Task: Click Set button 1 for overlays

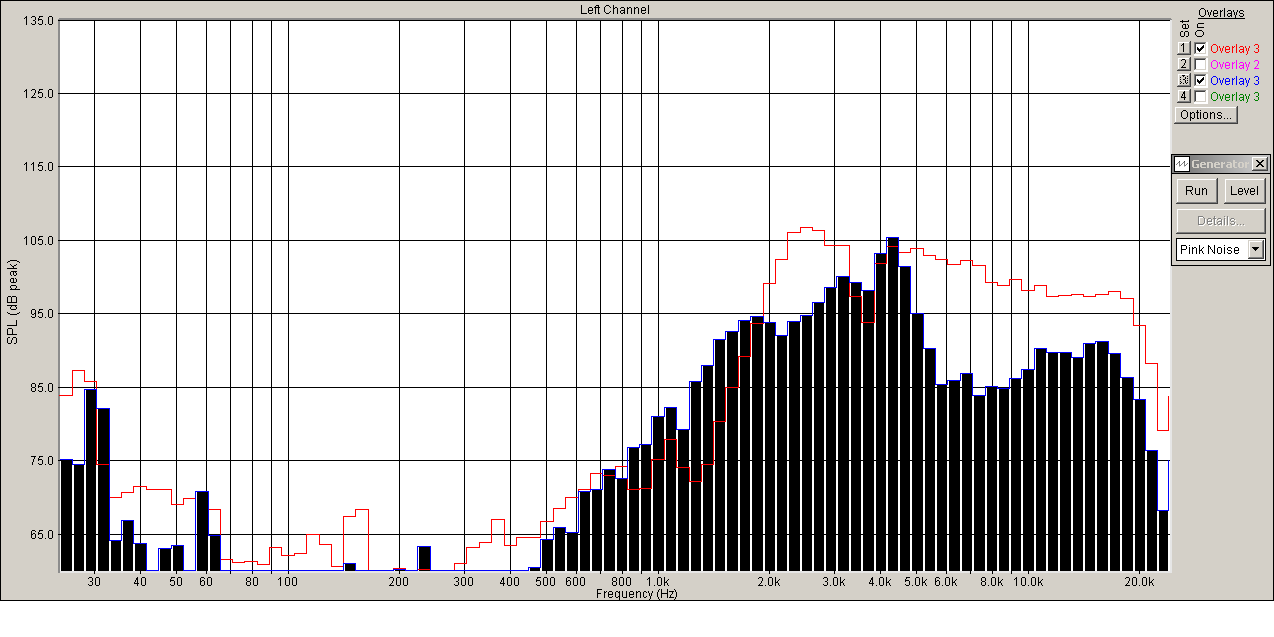Action: pos(1184,48)
